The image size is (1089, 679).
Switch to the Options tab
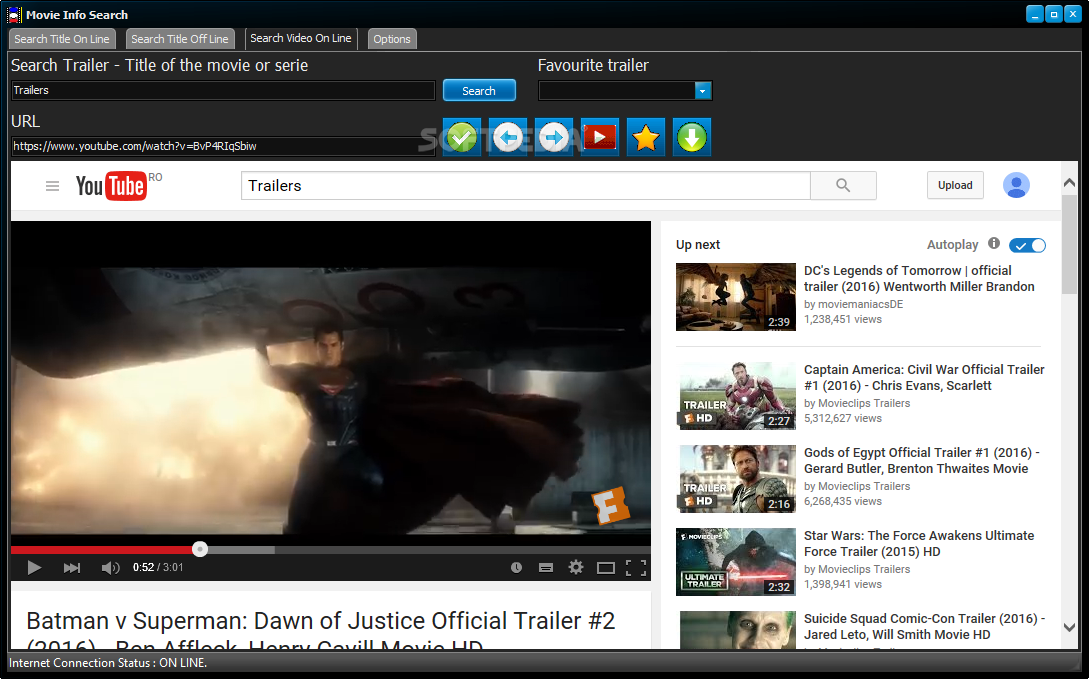coord(392,40)
